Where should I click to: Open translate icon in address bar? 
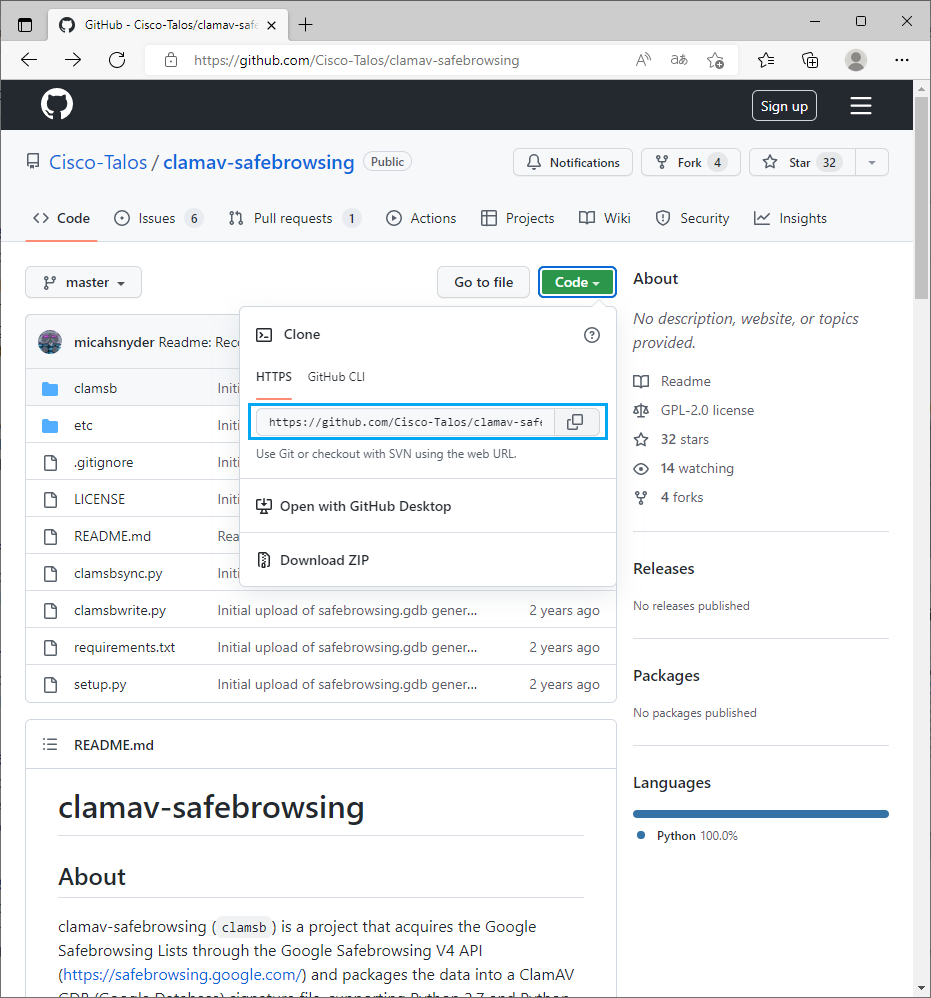(x=679, y=60)
